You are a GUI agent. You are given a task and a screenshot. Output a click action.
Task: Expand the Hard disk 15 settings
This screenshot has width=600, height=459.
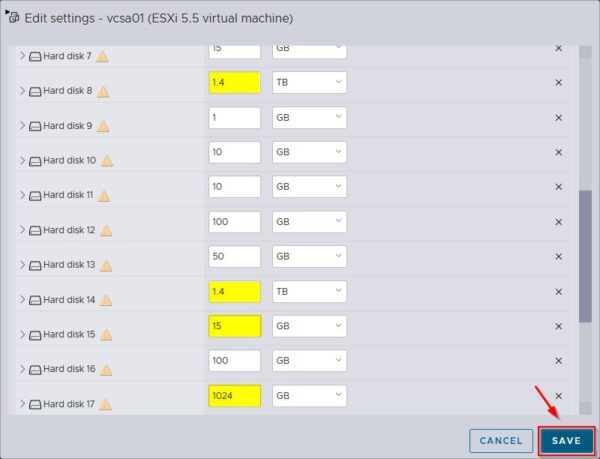click(x=22, y=334)
